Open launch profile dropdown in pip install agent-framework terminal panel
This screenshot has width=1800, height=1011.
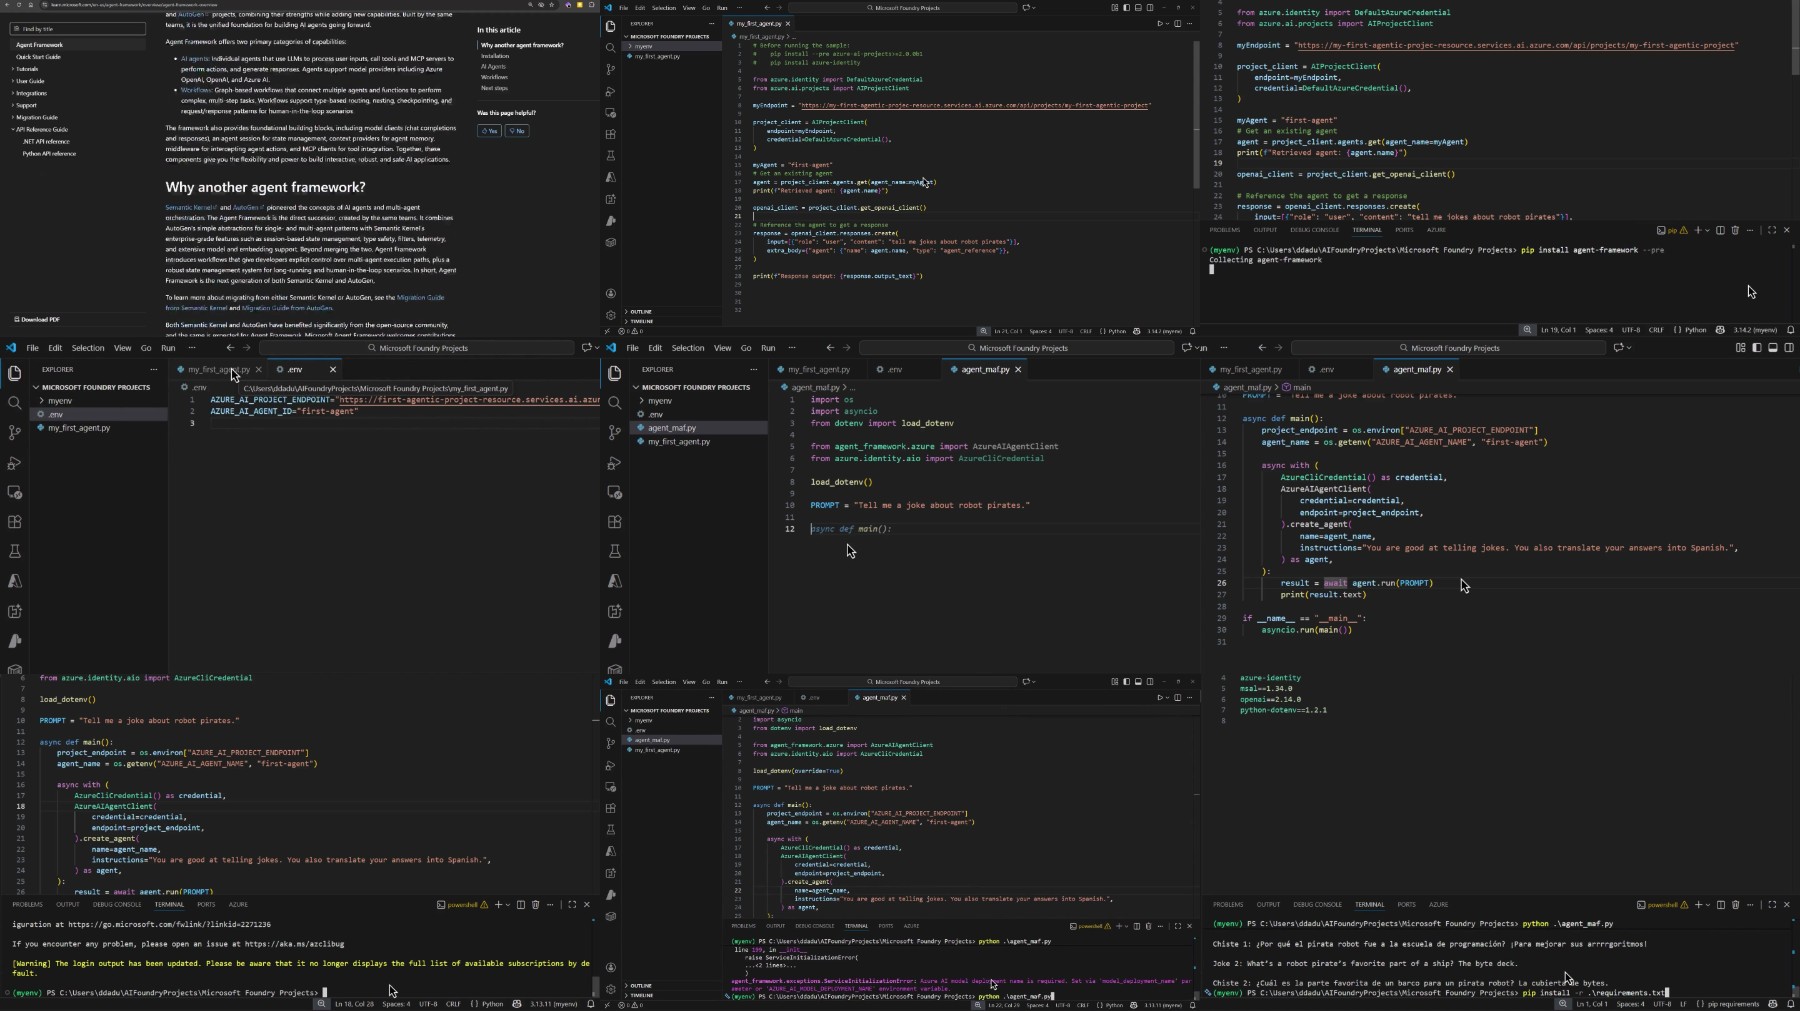point(1706,230)
